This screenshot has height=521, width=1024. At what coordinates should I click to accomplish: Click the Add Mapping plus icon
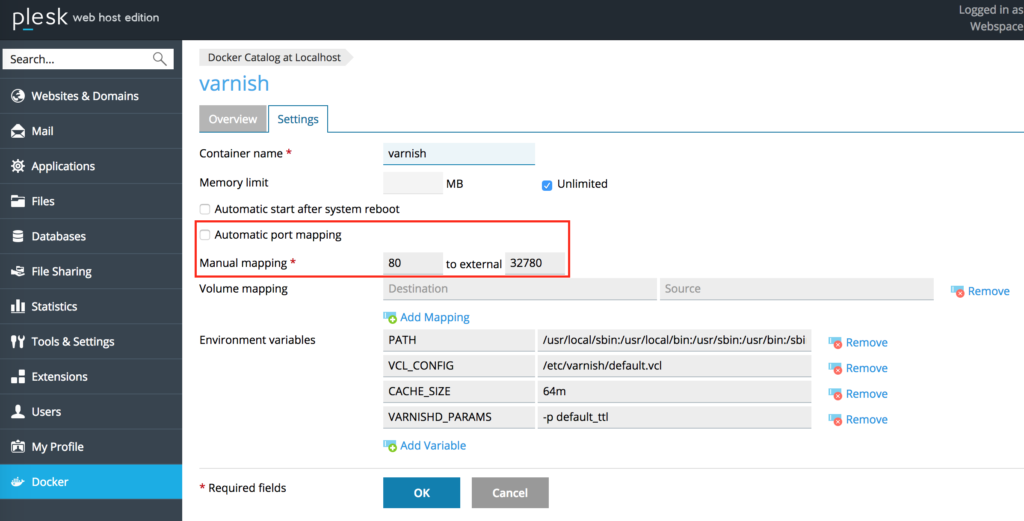pyautogui.click(x=390, y=317)
